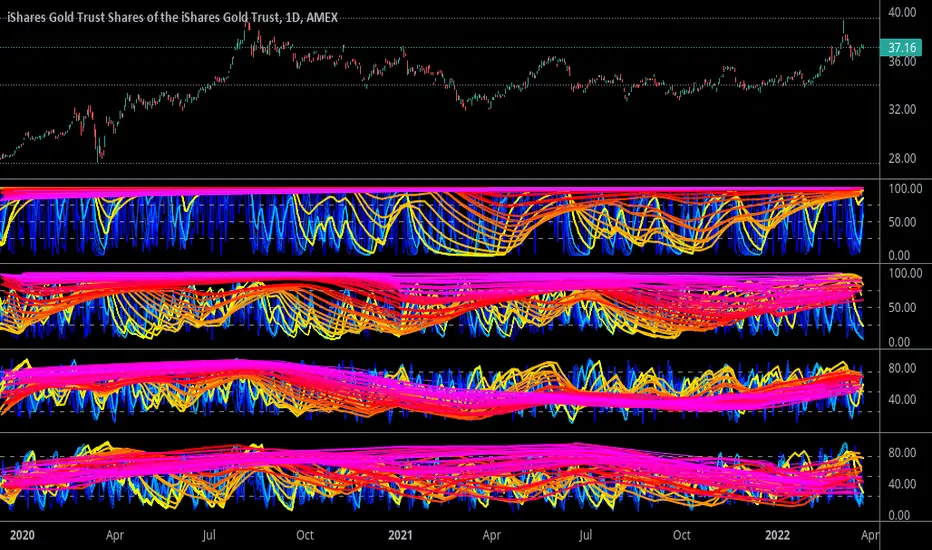Click the 28.00 value on price axis

(x=902, y=158)
